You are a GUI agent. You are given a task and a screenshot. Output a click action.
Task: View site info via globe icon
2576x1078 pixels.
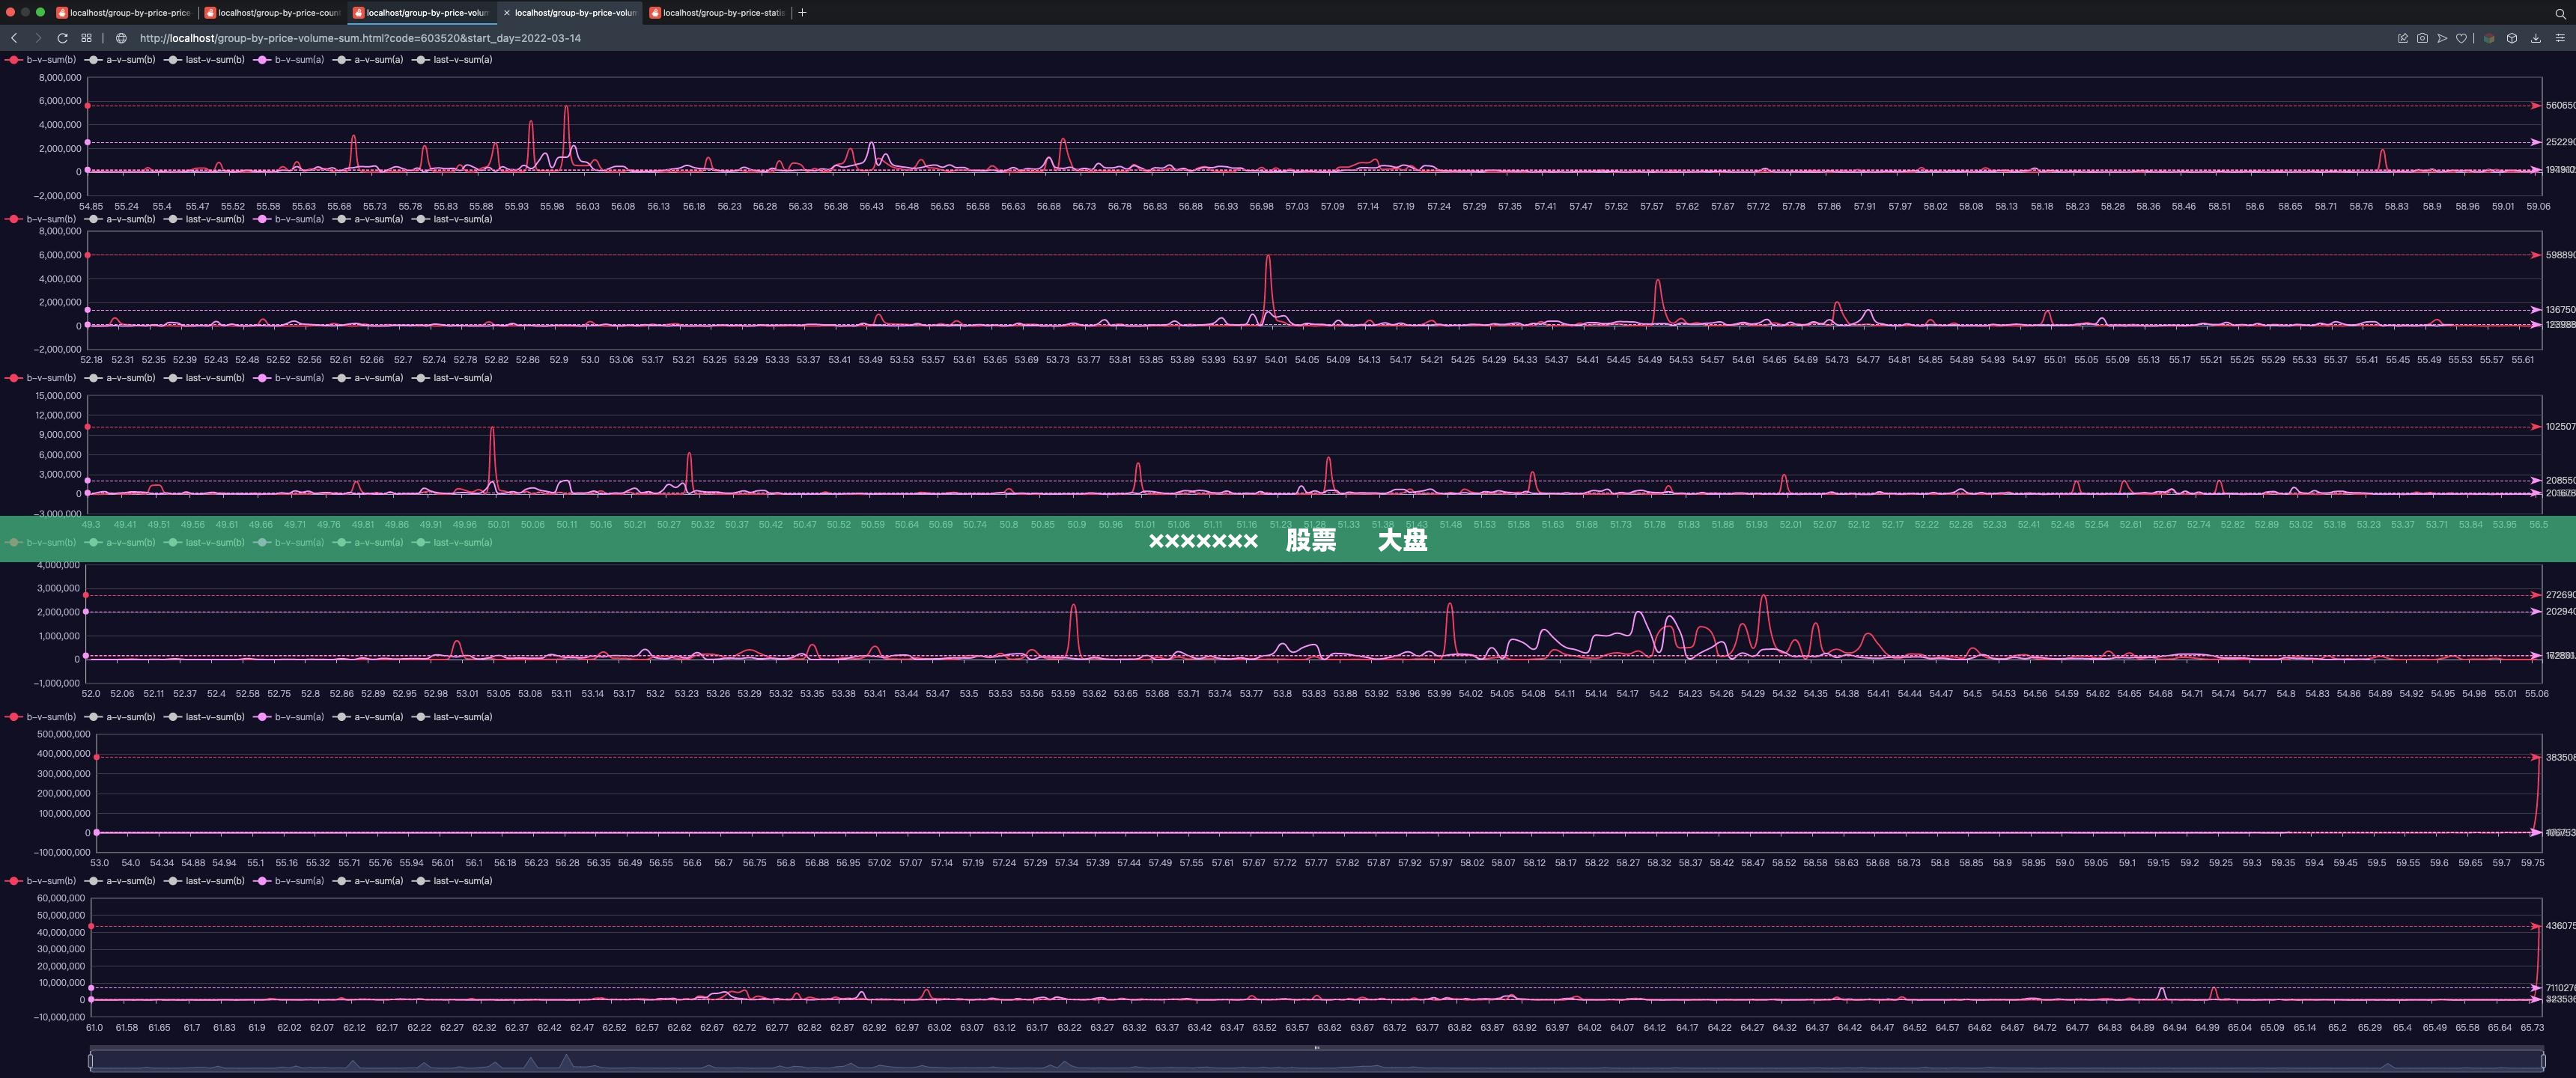click(121, 38)
